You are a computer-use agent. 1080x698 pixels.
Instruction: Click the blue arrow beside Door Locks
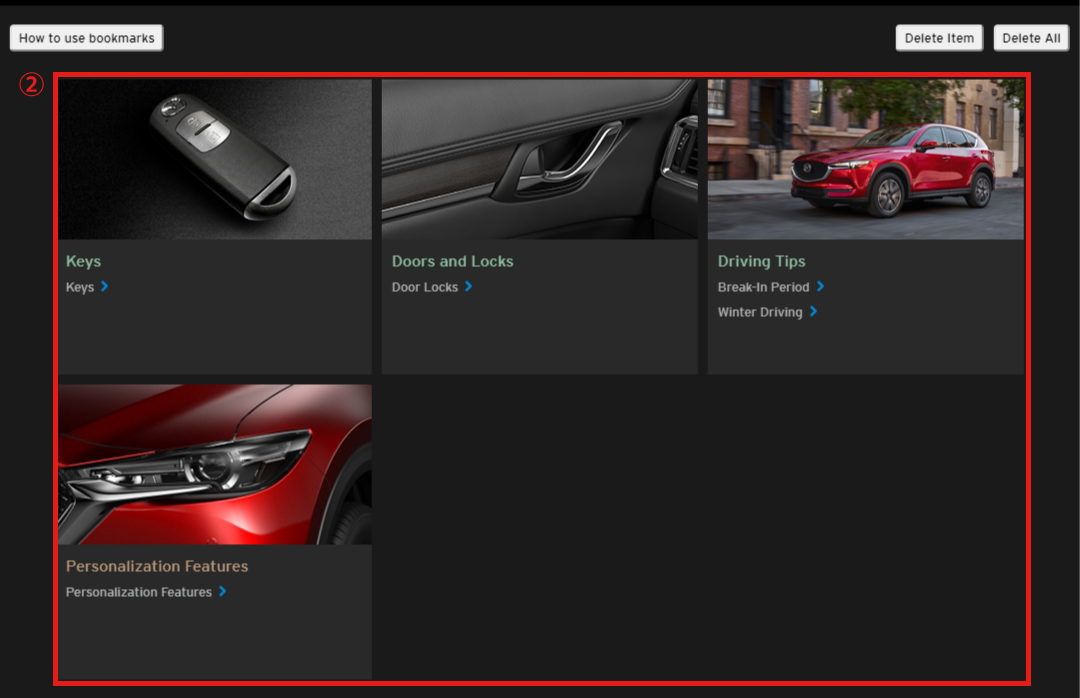click(x=468, y=287)
